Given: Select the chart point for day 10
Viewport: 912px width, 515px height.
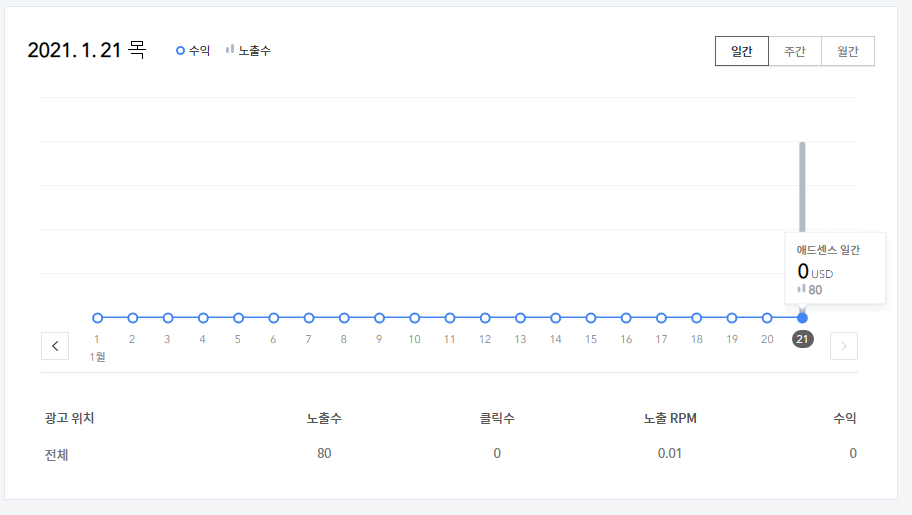Looking at the screenshot, I should click(x=415, y=318).
